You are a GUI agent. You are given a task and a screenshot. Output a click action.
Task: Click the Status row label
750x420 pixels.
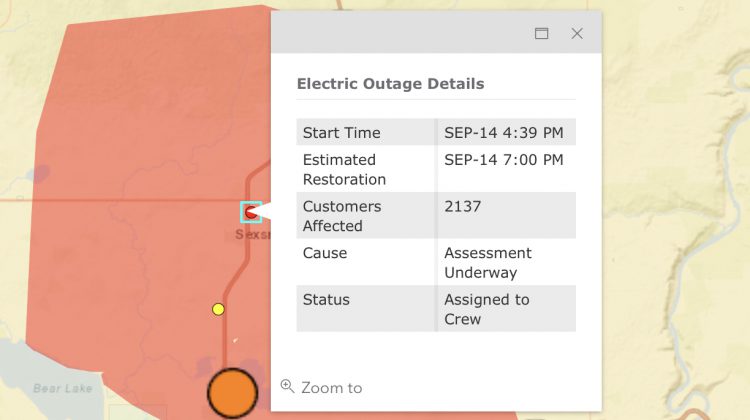tap(326, 299)
